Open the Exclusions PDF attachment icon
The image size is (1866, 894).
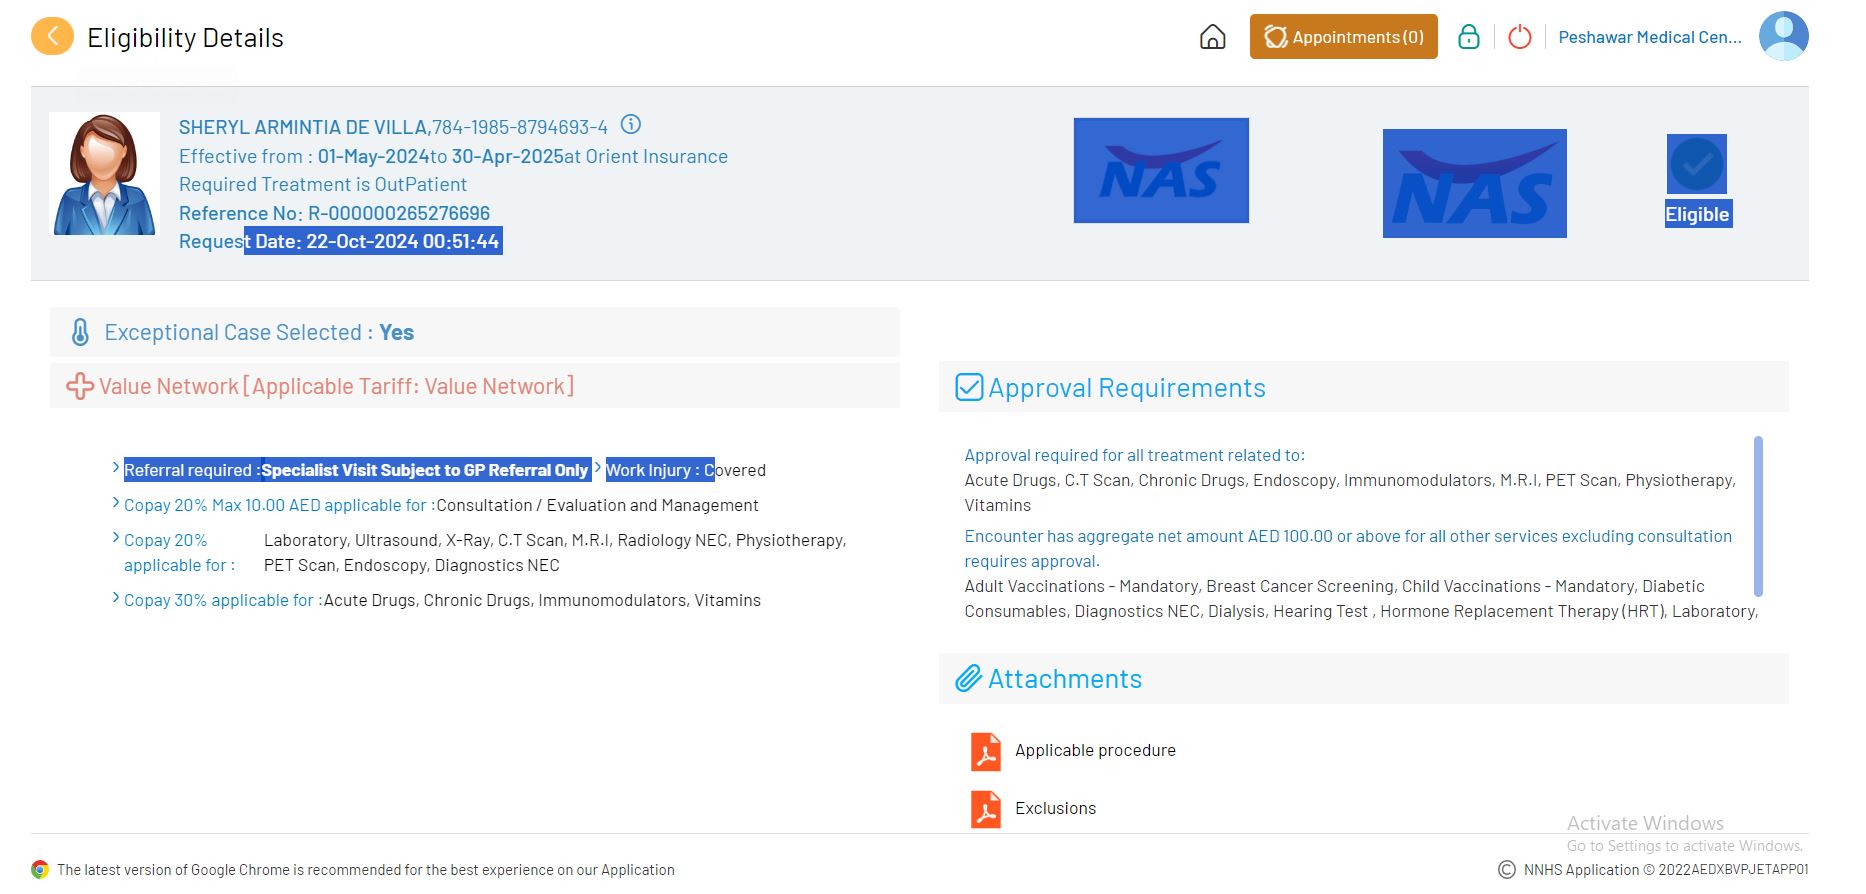click(x=985, y=809)
